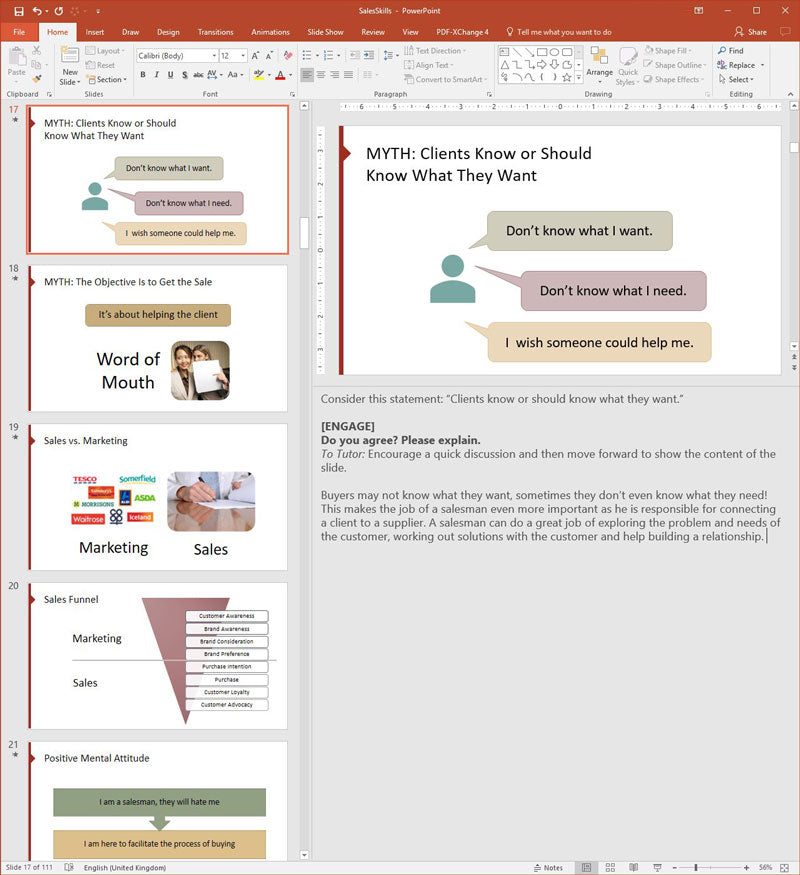The width and height of the screenshot is (800, 875).
Task: Click the Cut scissors icon
Action: click(36, 50)
